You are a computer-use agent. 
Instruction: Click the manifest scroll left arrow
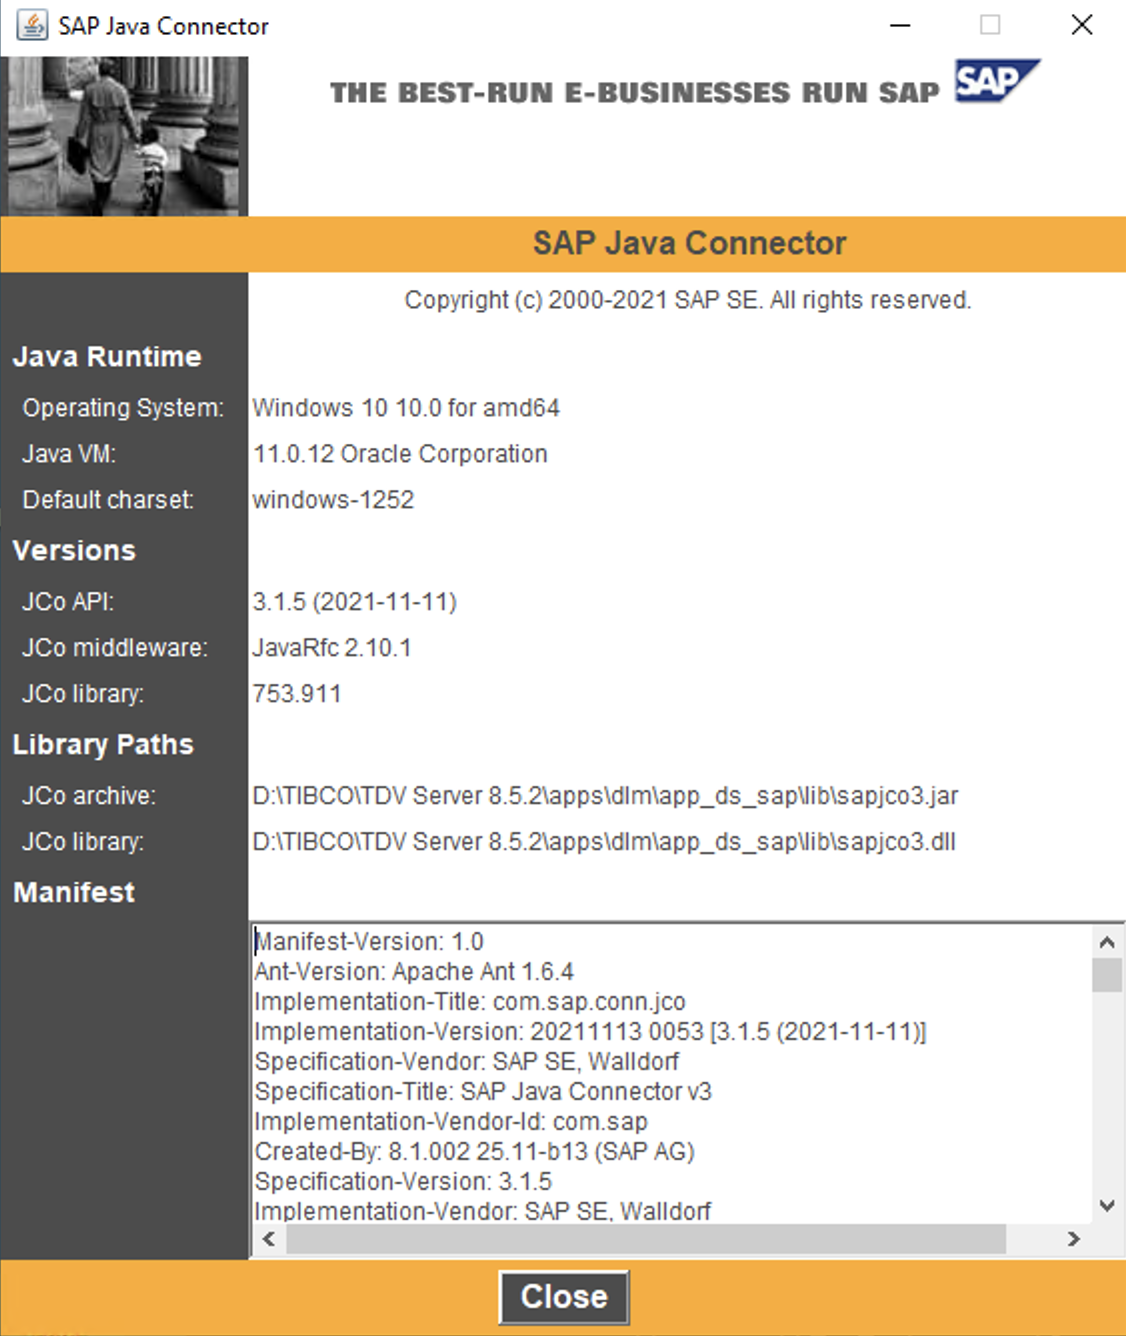(x=268, y=1239)
